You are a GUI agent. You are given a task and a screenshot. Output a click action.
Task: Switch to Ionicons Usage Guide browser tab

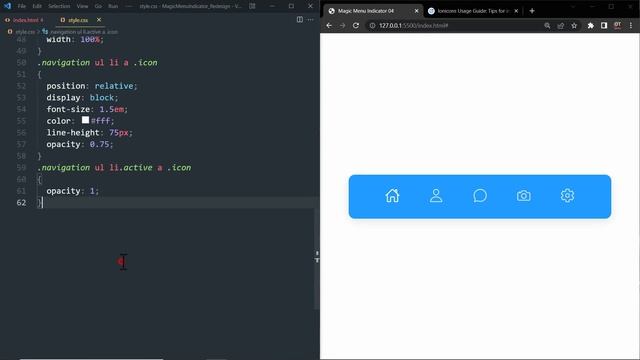point(473,11)
